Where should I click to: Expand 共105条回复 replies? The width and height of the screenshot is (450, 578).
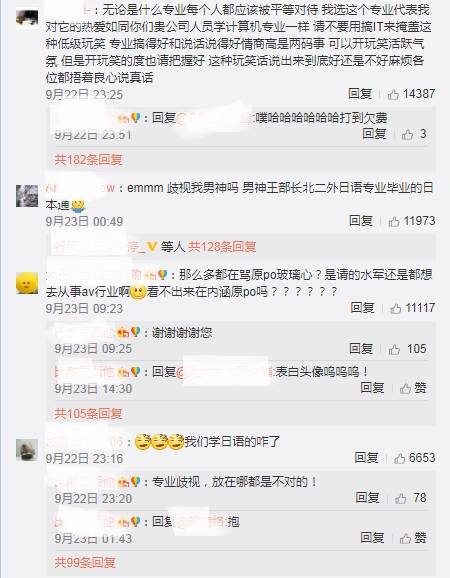88,414
